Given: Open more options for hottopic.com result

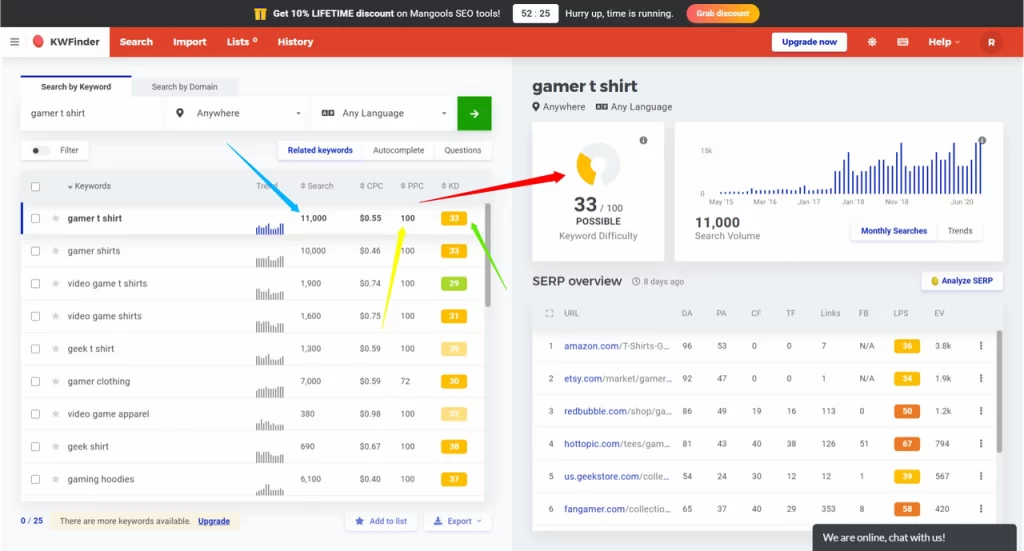Looking at the screenshot, I should coord(981,444).
